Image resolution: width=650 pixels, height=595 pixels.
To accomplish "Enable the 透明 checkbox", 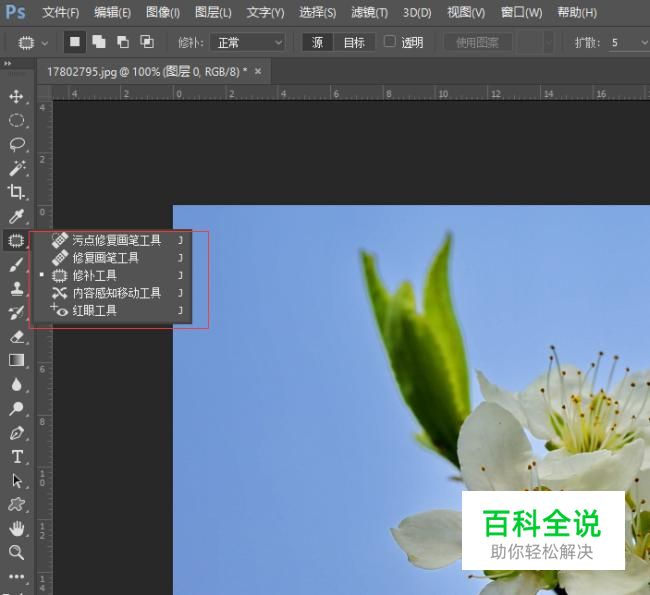I will pyautogui.click(x=390, y=41).
